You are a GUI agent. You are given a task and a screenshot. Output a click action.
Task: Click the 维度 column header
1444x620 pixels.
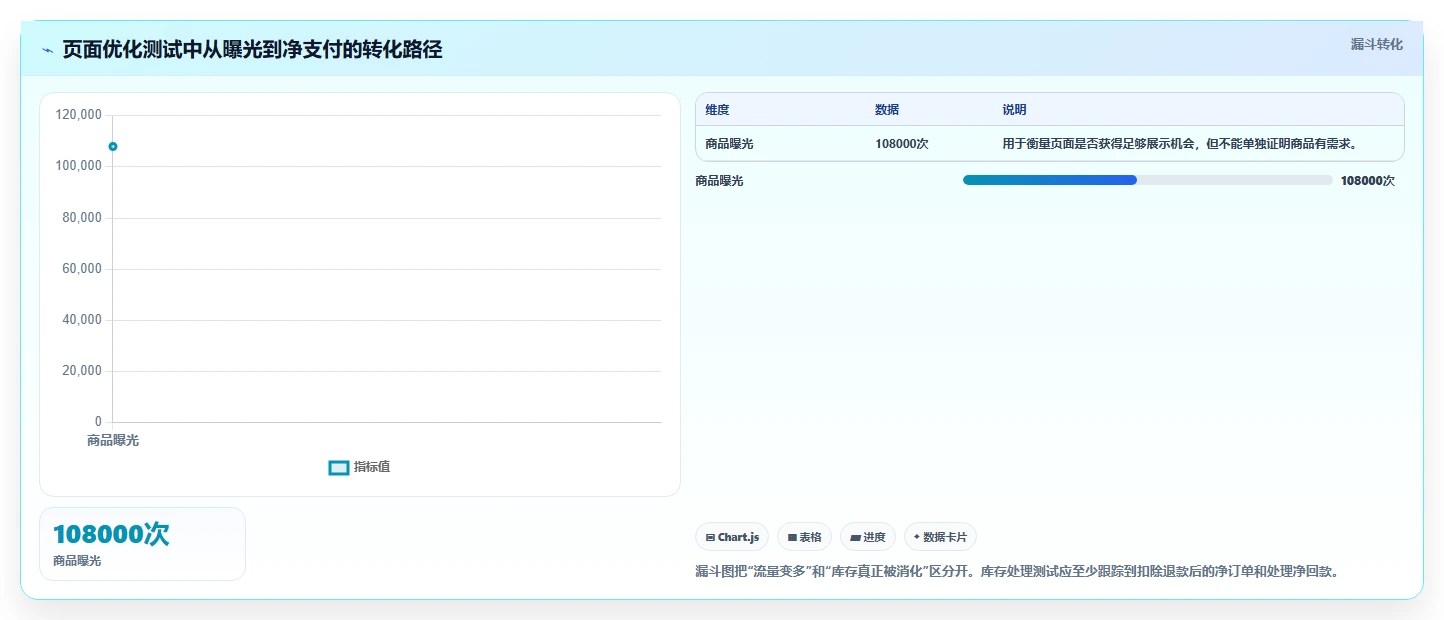[717, 110]
